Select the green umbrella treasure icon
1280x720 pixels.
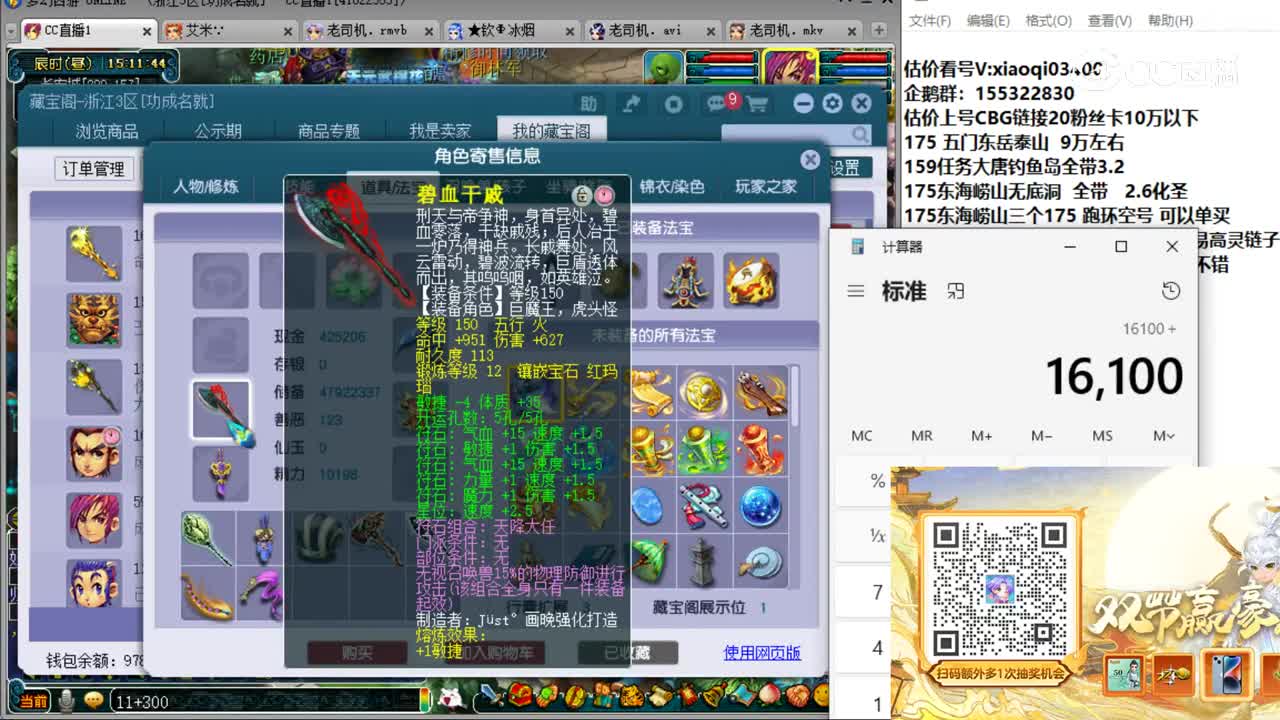tap(651, 563)
